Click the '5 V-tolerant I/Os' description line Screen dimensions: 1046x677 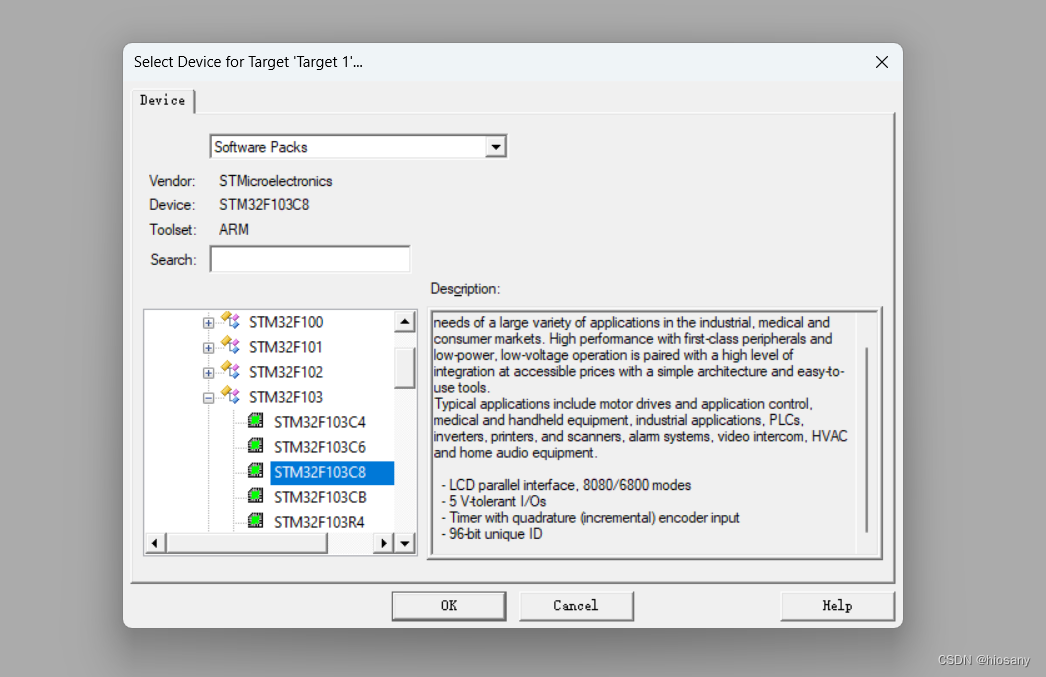coord(494,501)
